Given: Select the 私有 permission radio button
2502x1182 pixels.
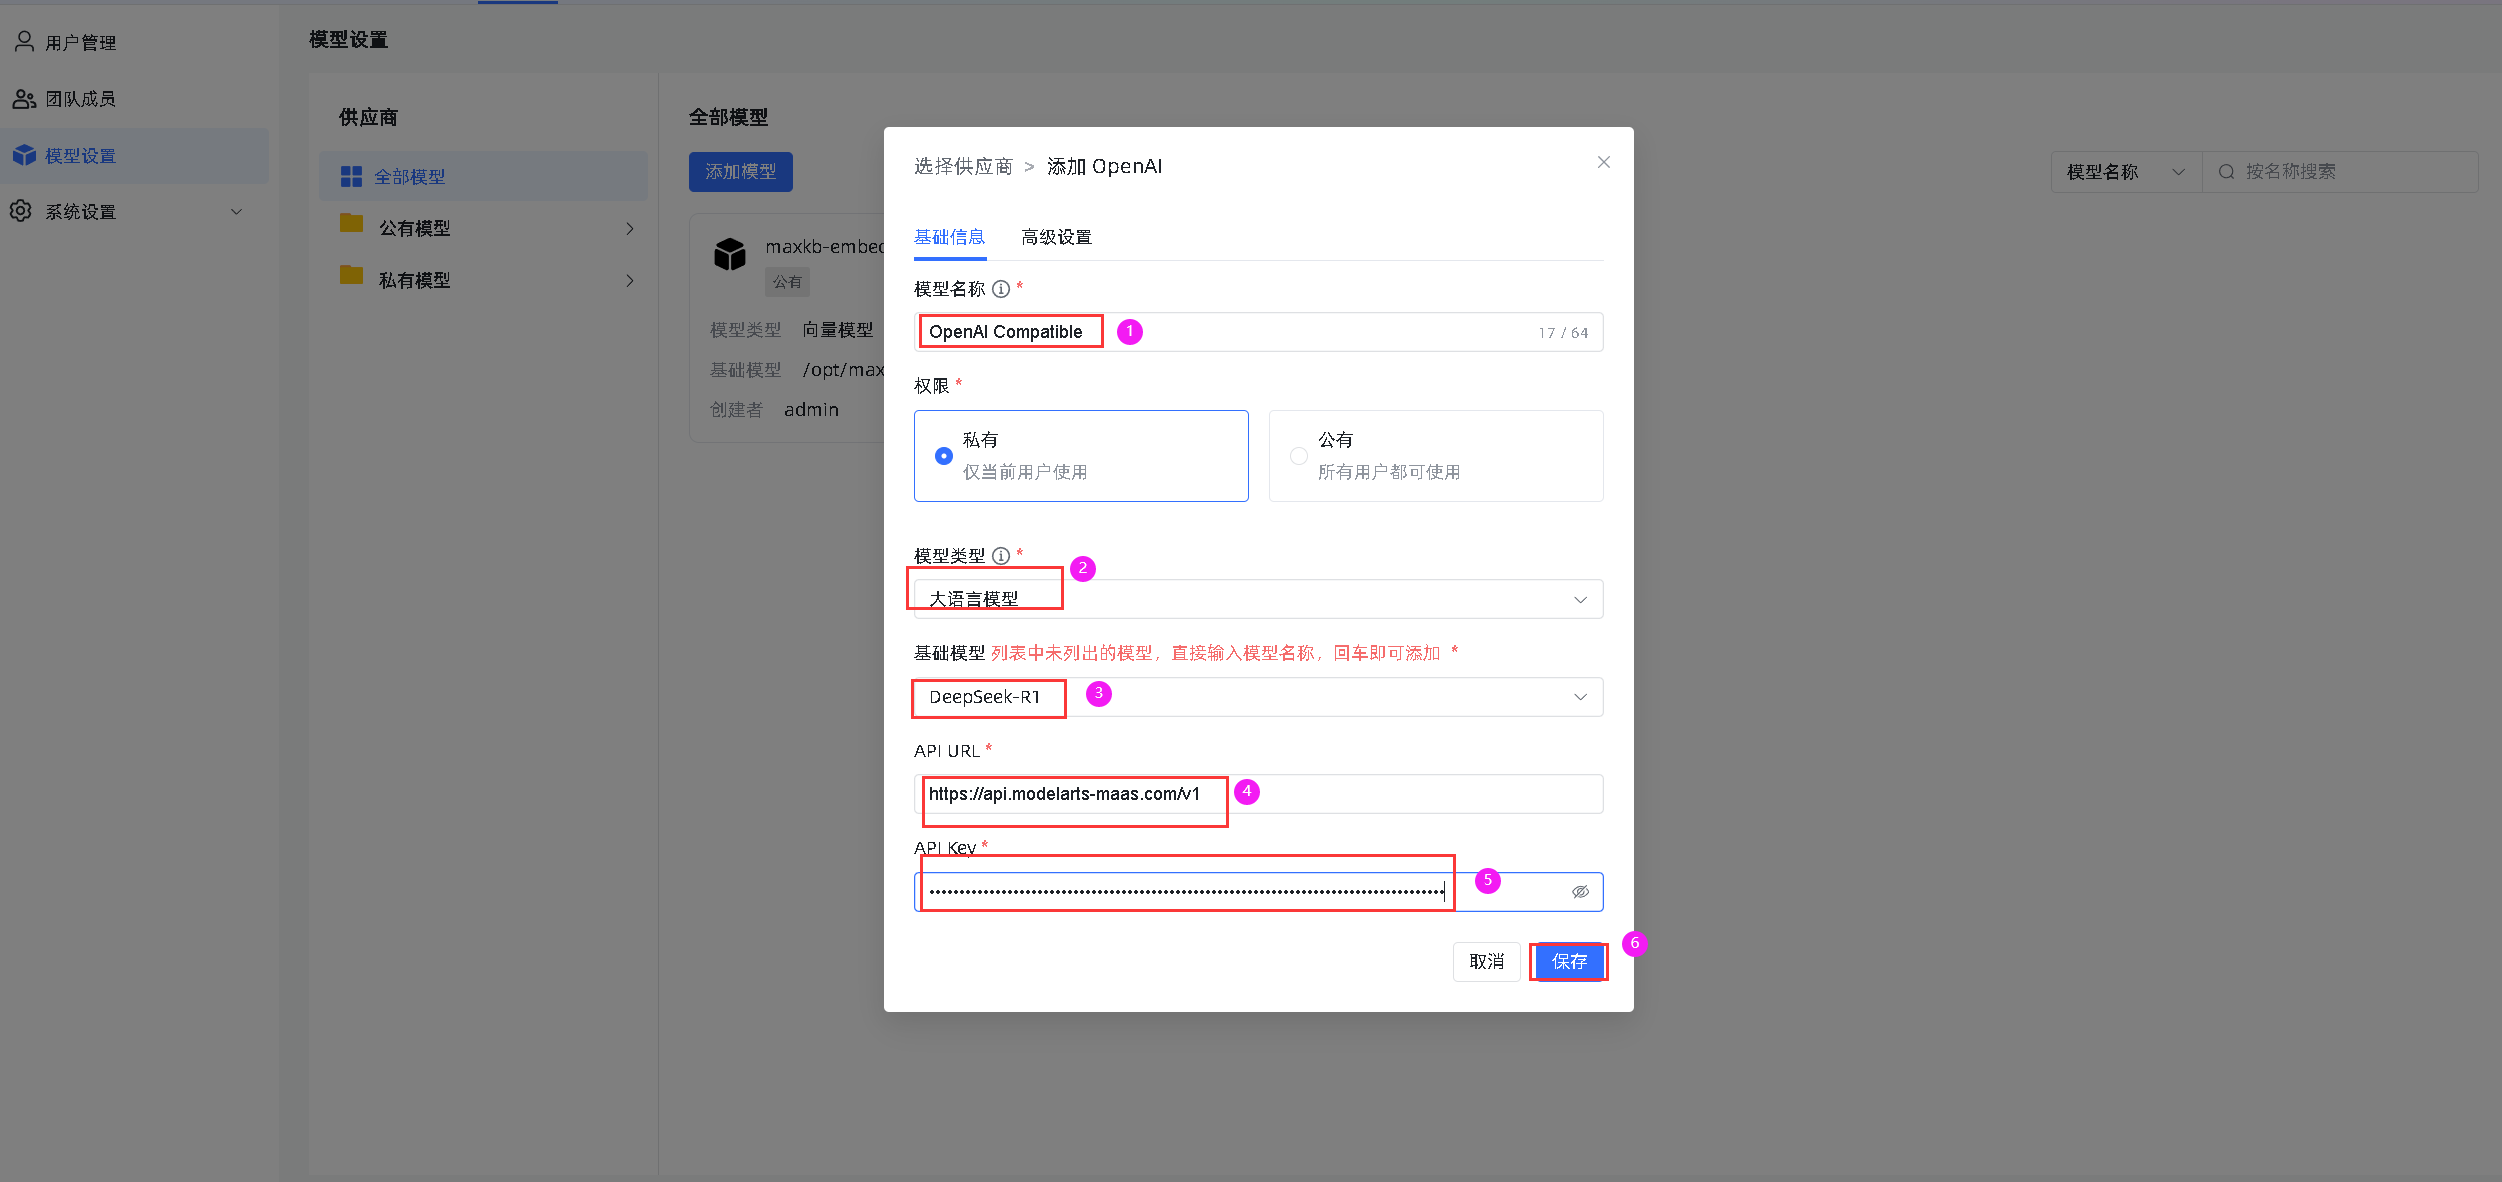Looking at the screenshot, I should tap(943, 455).
